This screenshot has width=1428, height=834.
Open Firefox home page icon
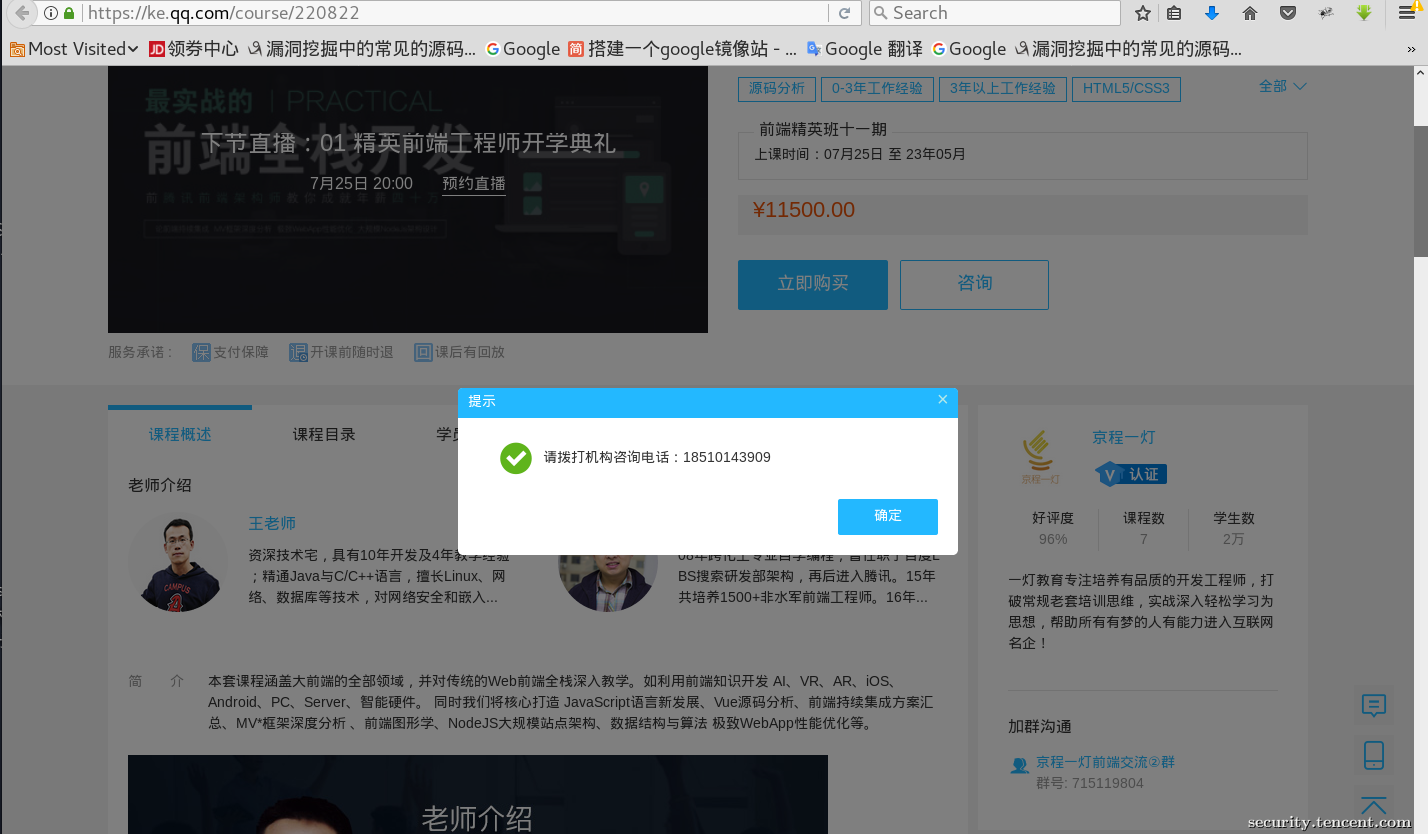[1249, 13]
